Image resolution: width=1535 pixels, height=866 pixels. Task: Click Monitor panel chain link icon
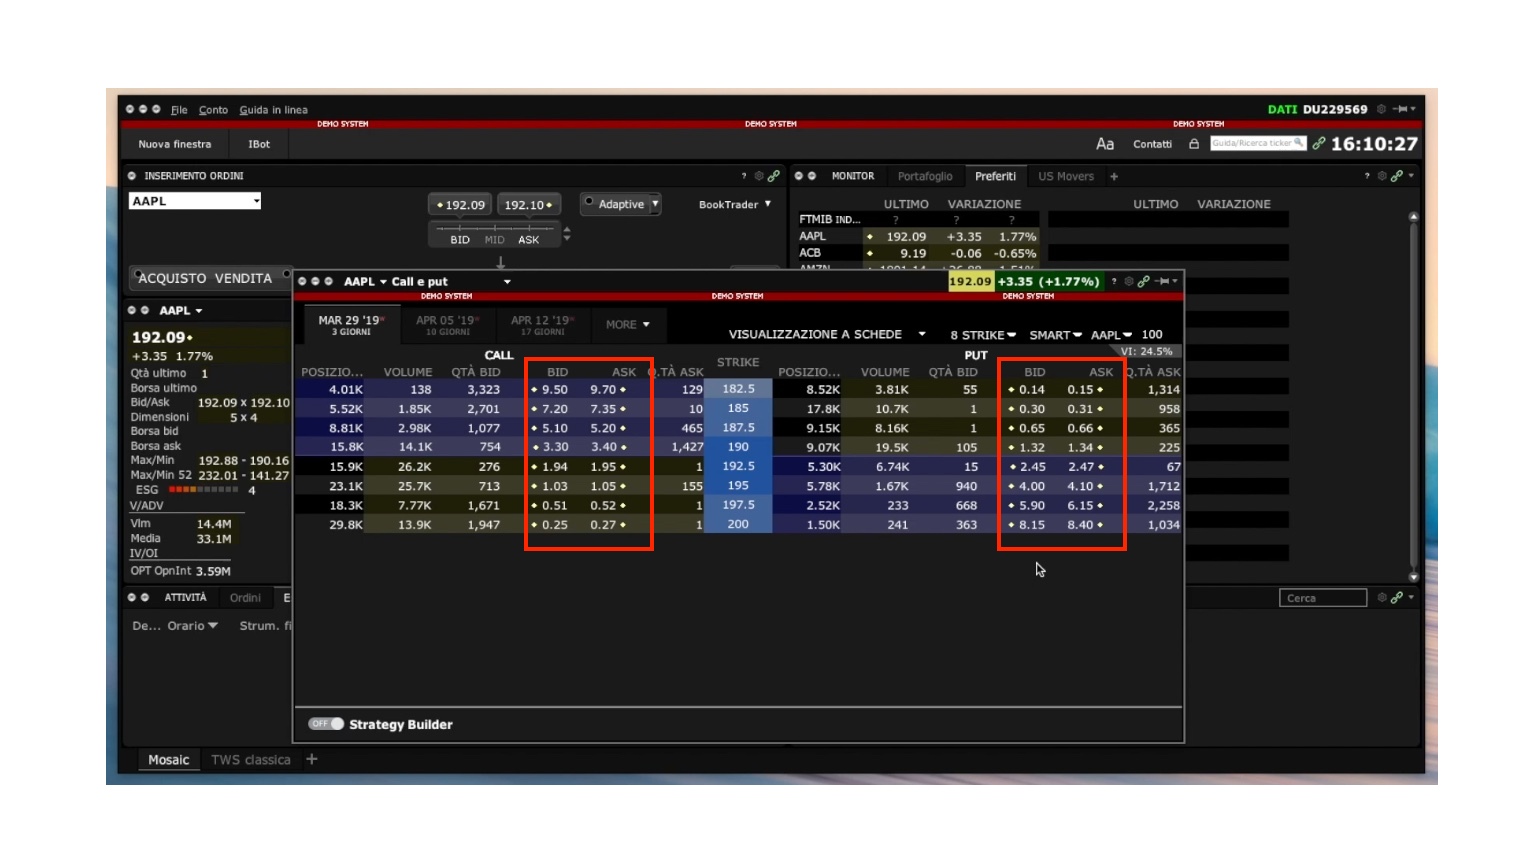tap(1397, 176)
